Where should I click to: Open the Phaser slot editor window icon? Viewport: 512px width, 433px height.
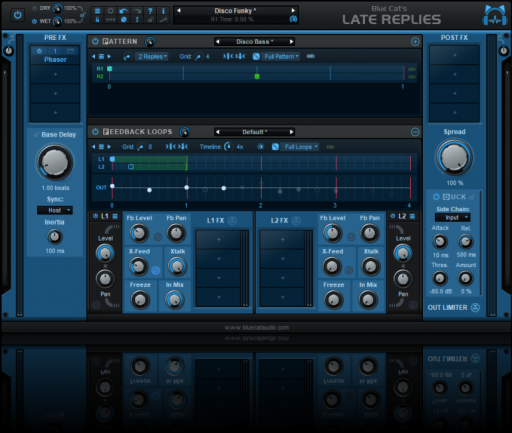[x=70, y=51]
